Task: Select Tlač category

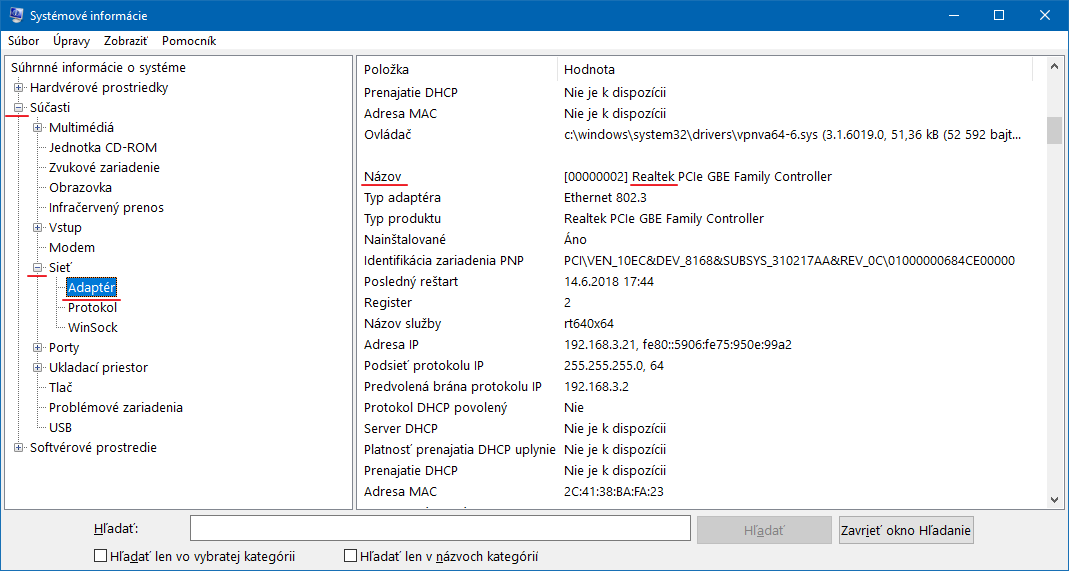Action: click(x=61, y=388)
